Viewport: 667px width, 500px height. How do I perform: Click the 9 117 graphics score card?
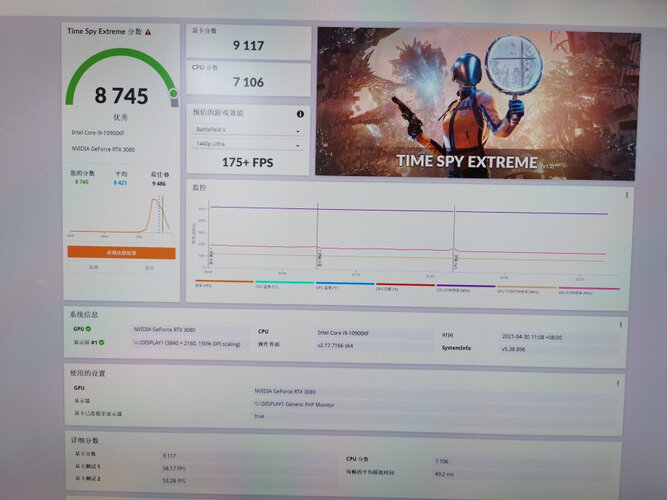click(x=248, y=42)
